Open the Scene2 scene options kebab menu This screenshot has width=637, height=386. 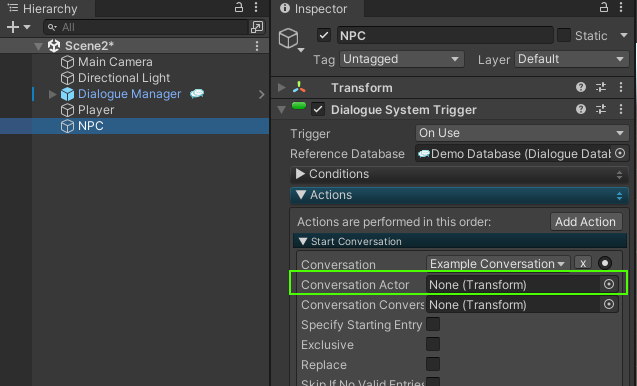[x=257, y=46]
